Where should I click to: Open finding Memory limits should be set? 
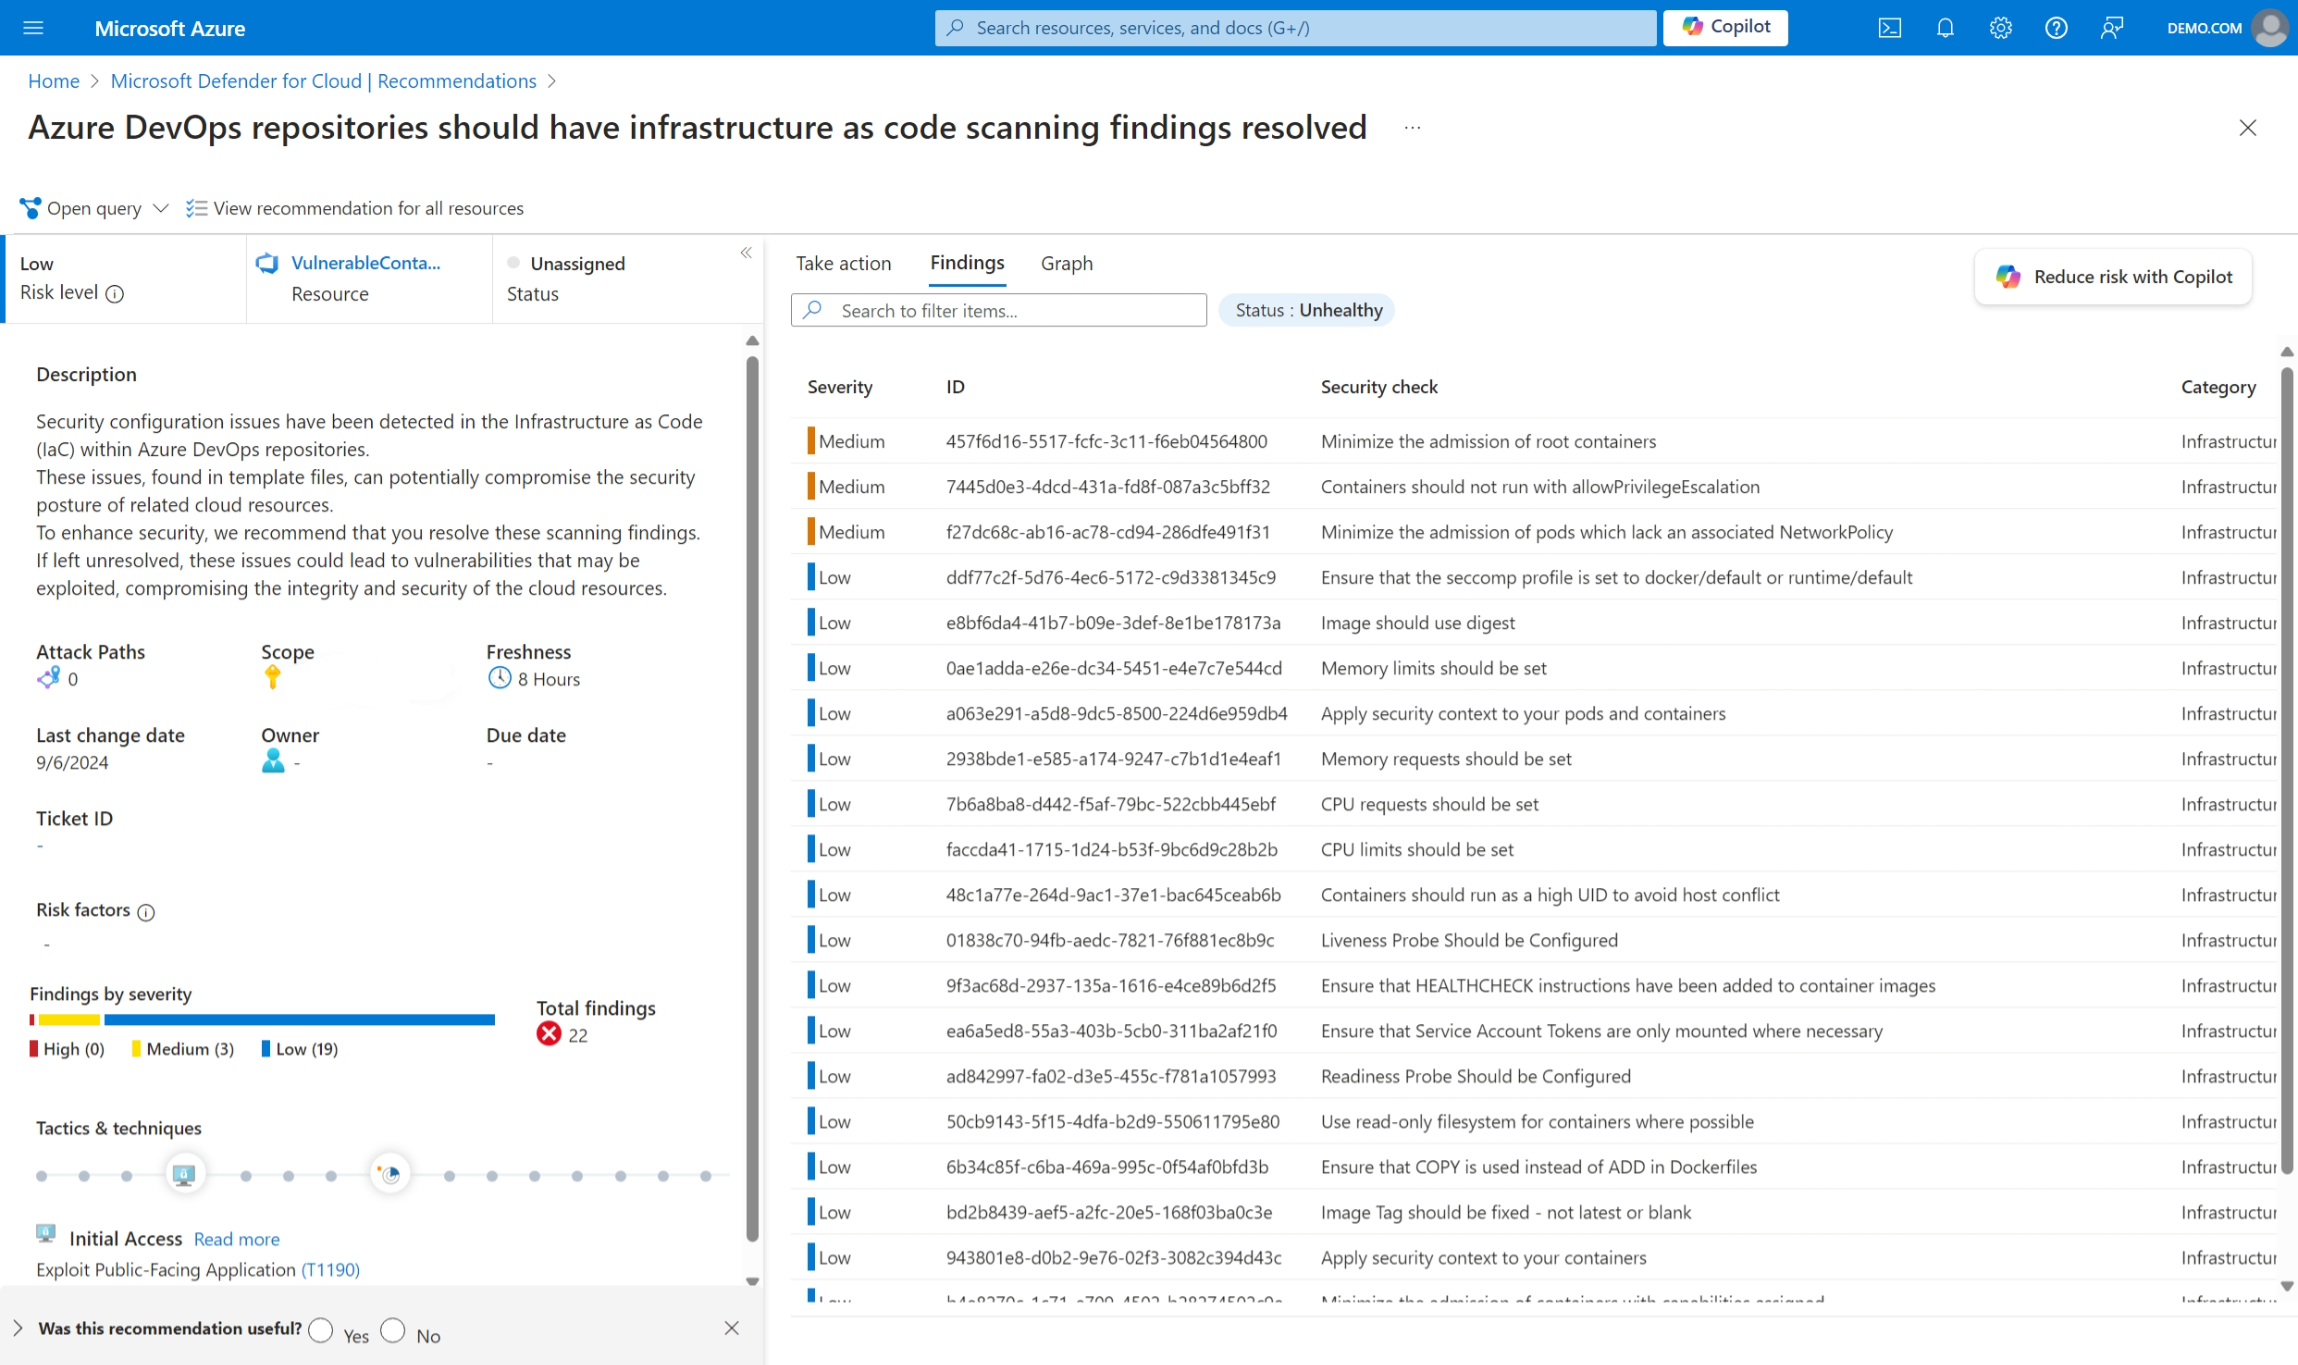click(1433, 668)
